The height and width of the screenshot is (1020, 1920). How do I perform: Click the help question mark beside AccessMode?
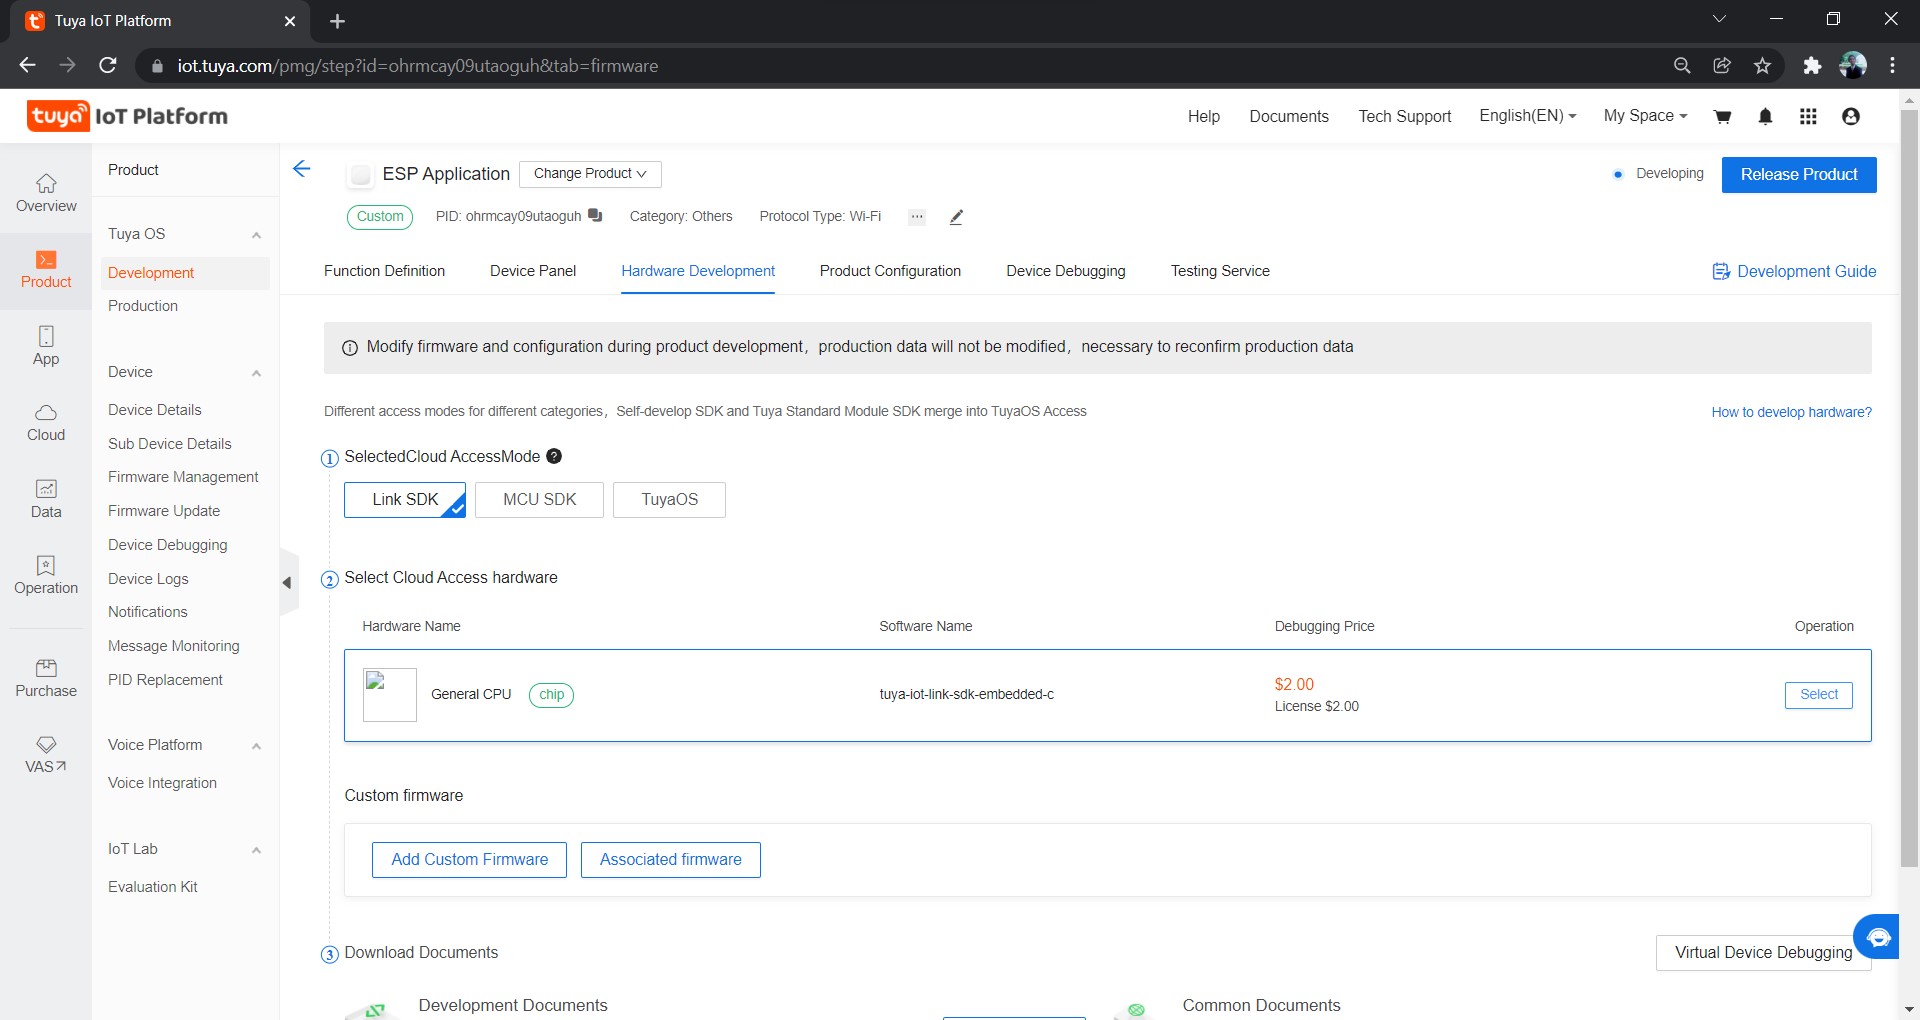pyautogui.click(x=554, y=456)
